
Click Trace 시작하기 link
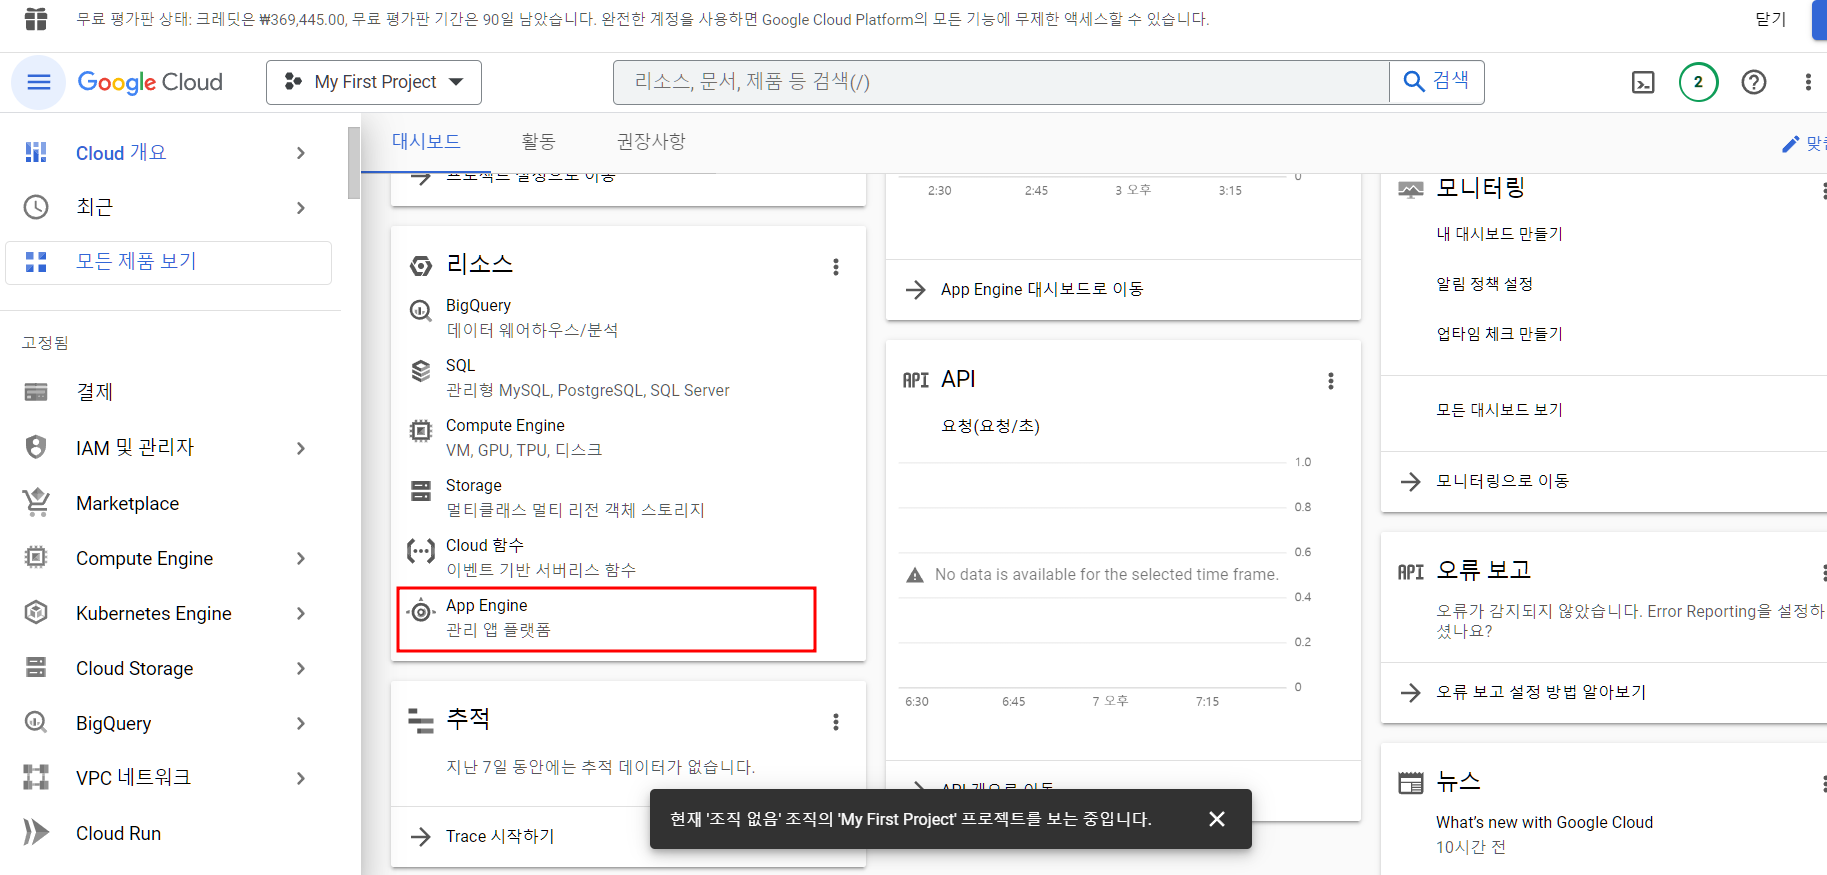(x=500, y=836)
